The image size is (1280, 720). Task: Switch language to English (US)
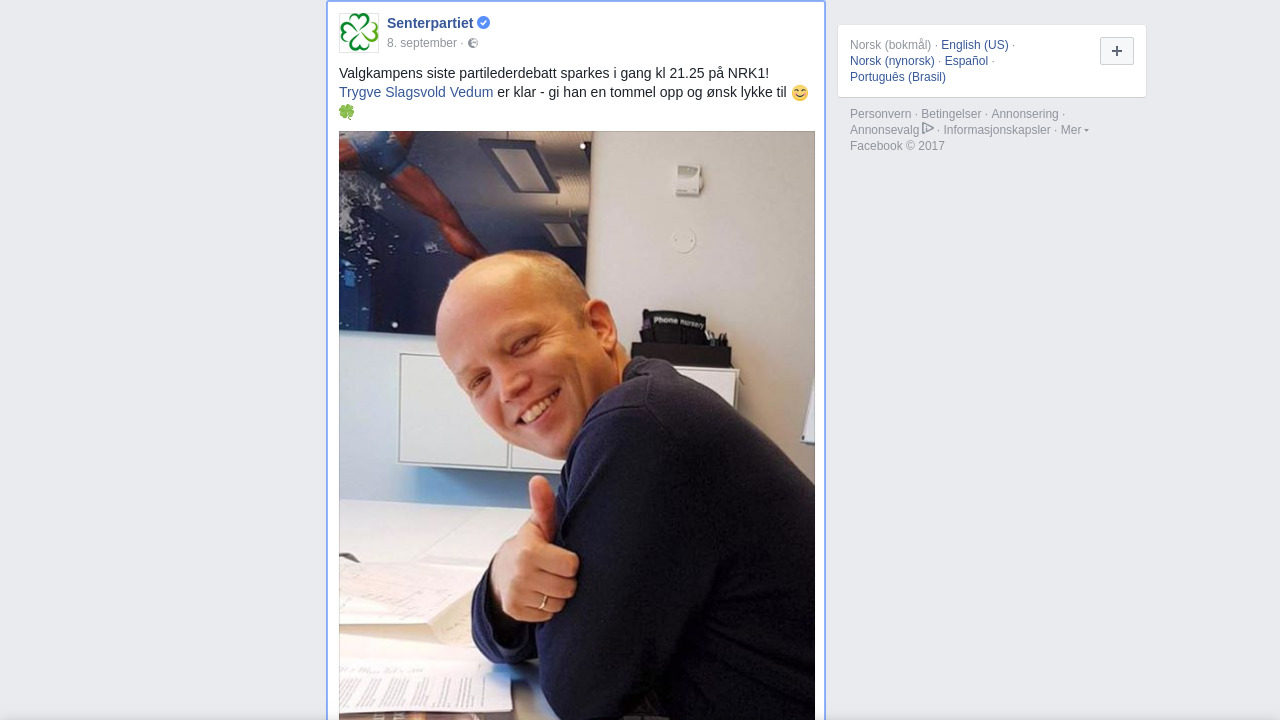(x=975, y=45)
